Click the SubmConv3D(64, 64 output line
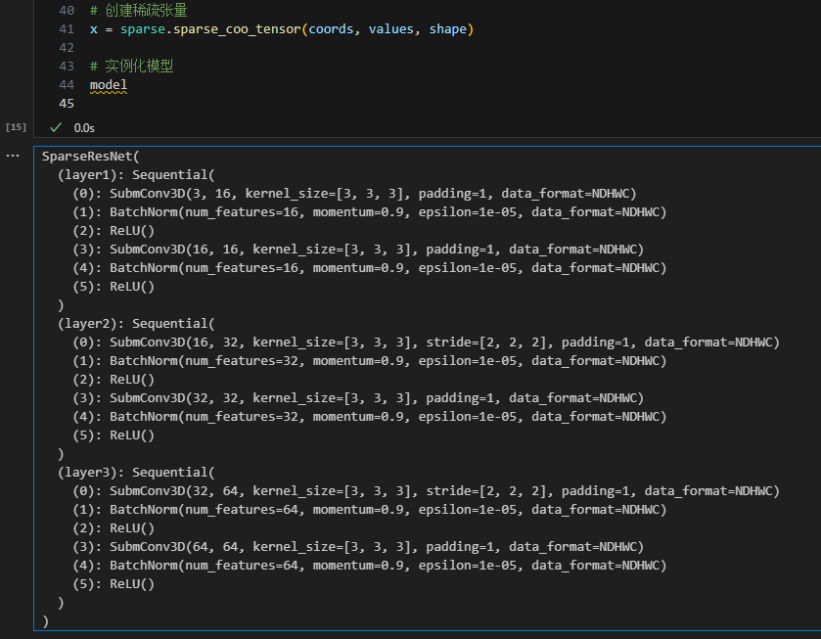 tap(358, 547)
